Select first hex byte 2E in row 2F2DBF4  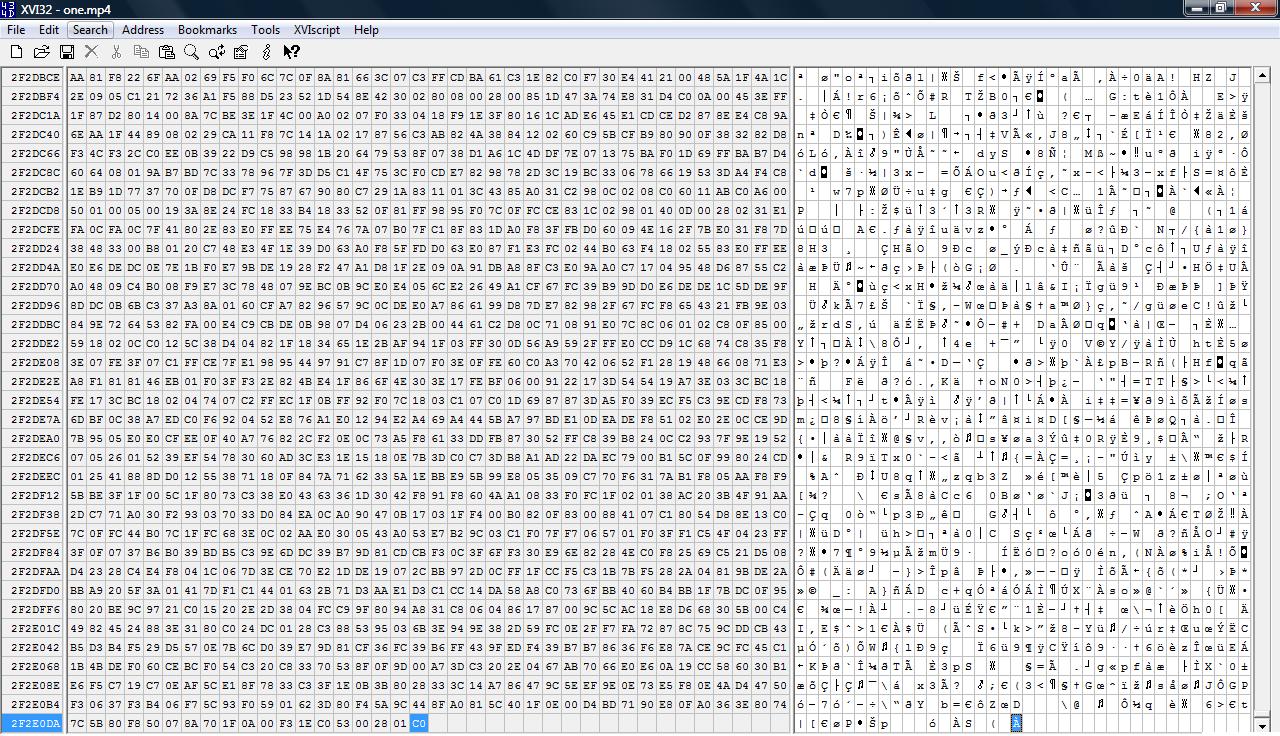pyautogui.click(x=77, y=96)
